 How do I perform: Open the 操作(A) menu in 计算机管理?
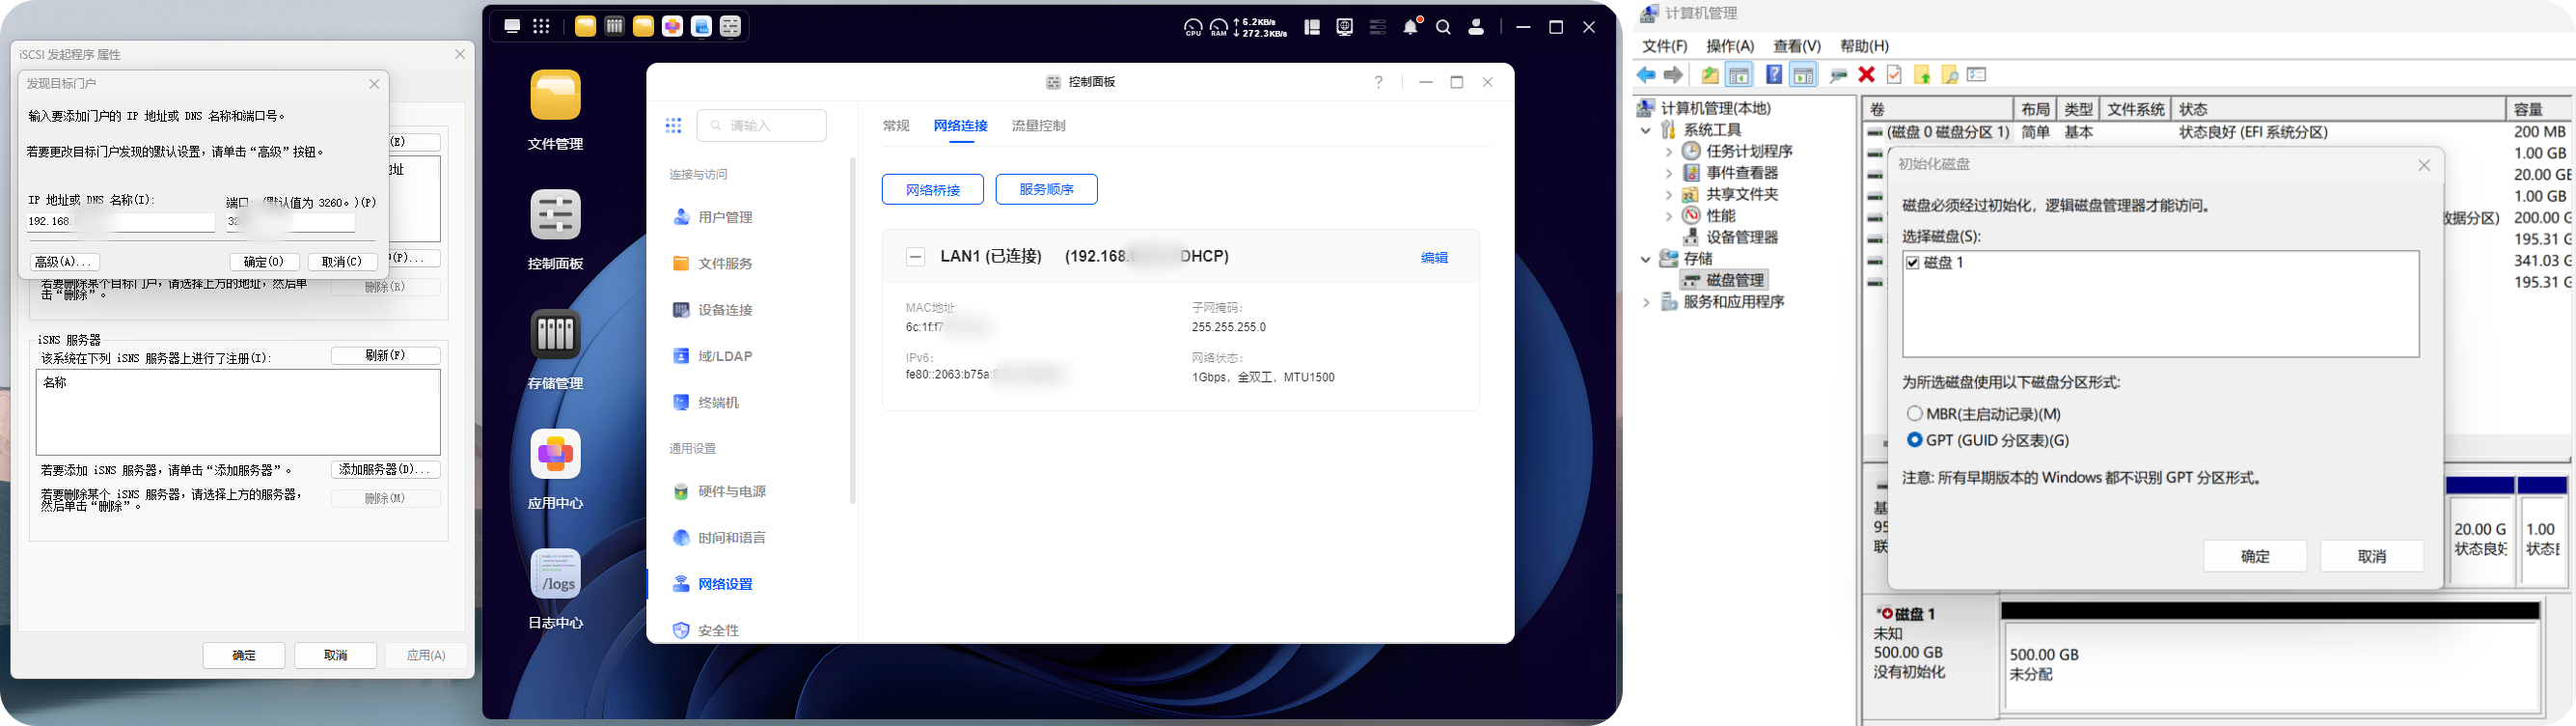(x=1730, y=46)
